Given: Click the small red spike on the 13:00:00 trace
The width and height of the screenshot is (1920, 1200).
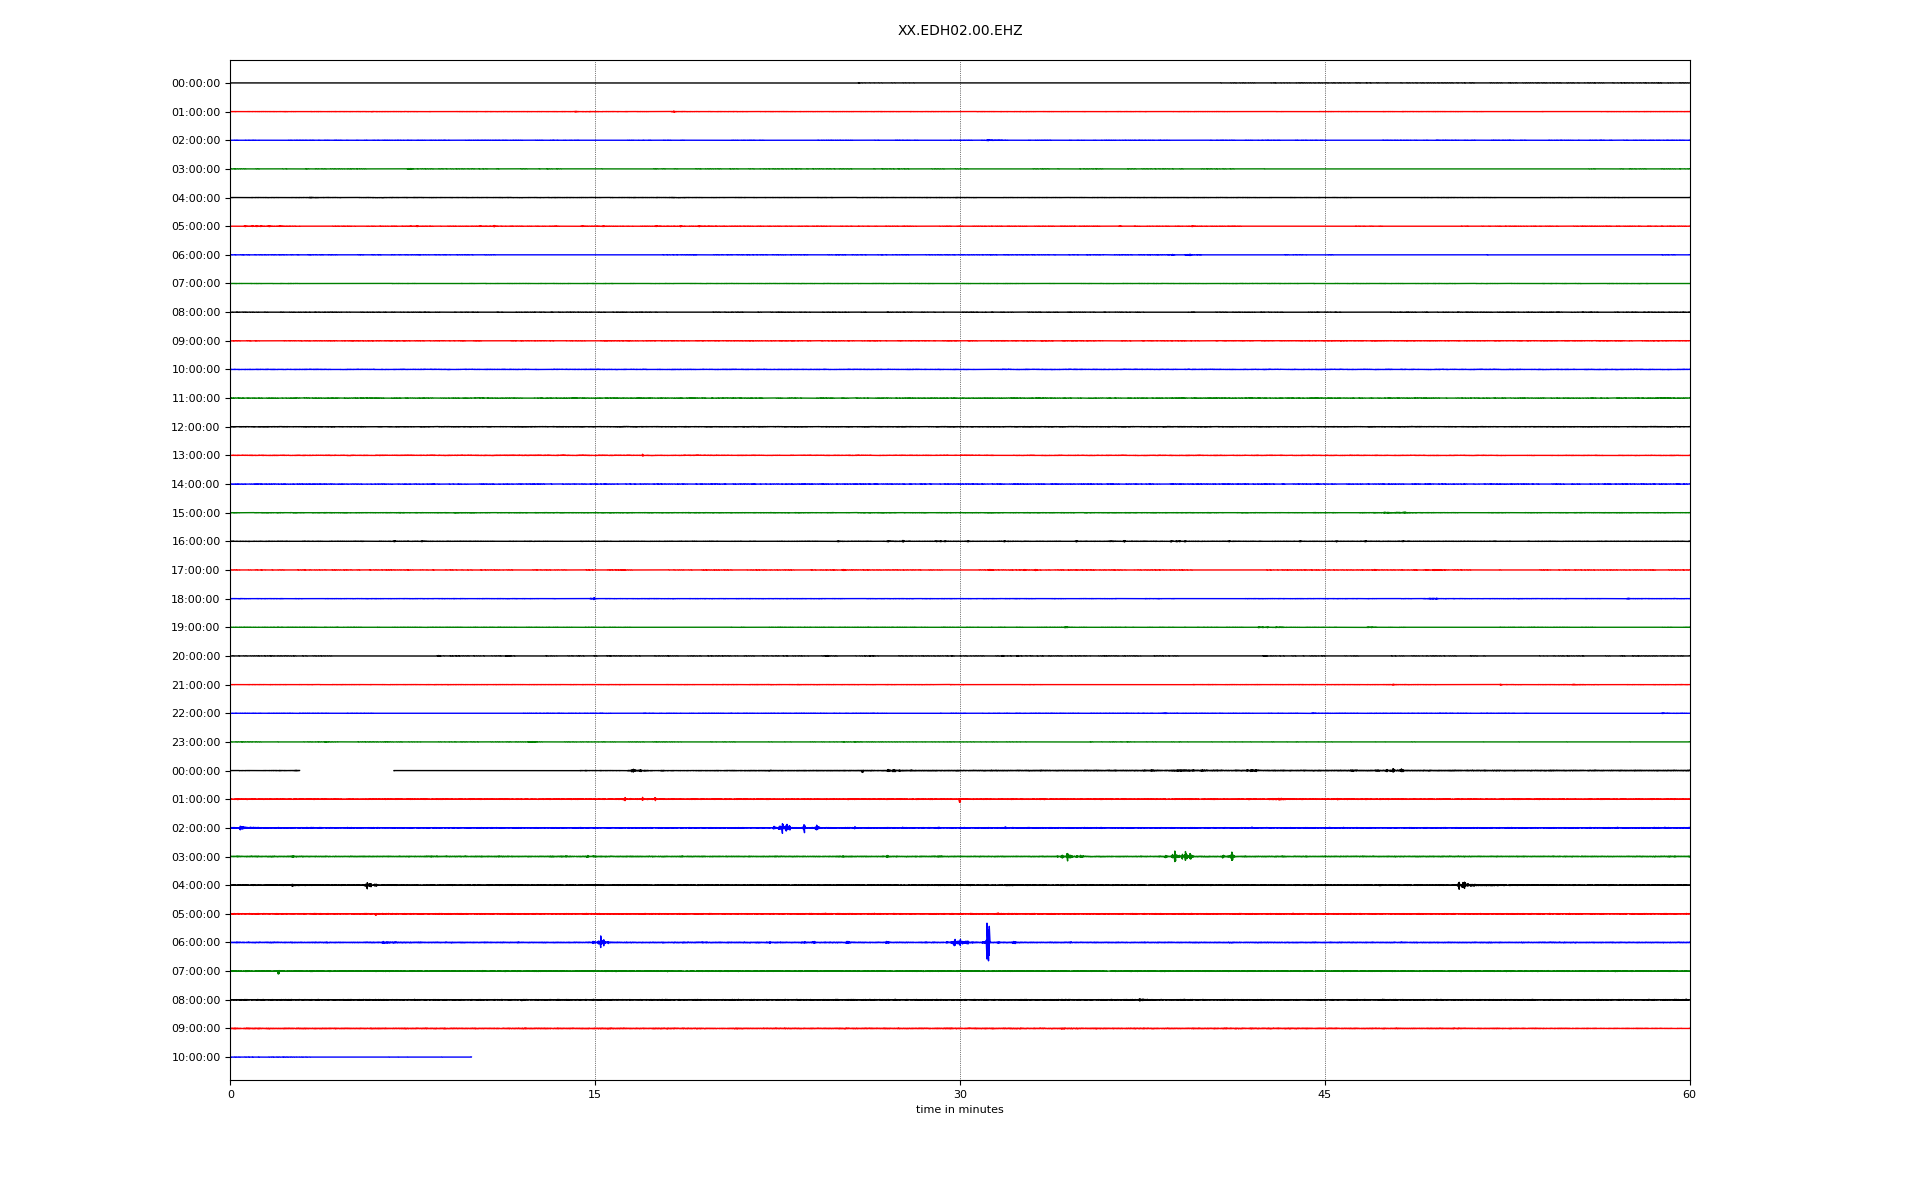Looking at the screenshot, I should point(642,455).
